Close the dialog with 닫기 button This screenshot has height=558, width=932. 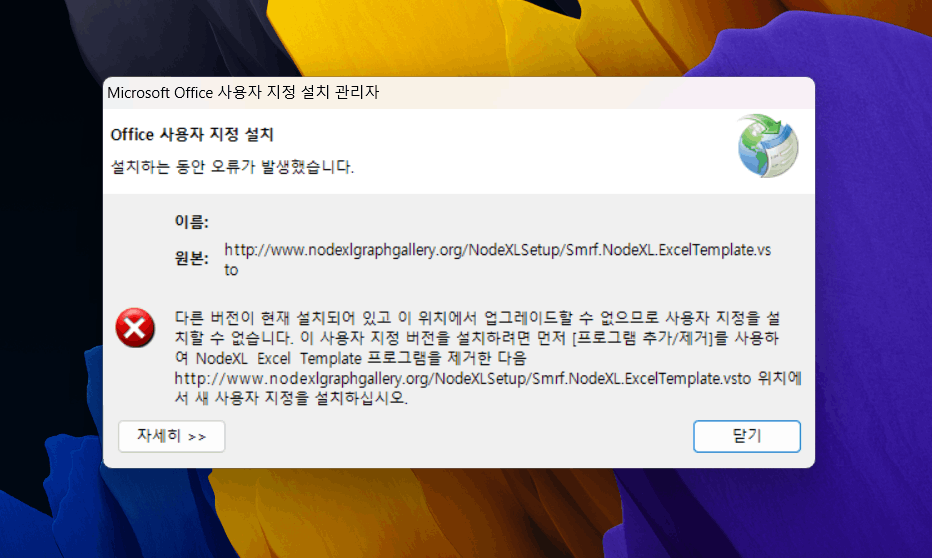(x=747, y=436)
